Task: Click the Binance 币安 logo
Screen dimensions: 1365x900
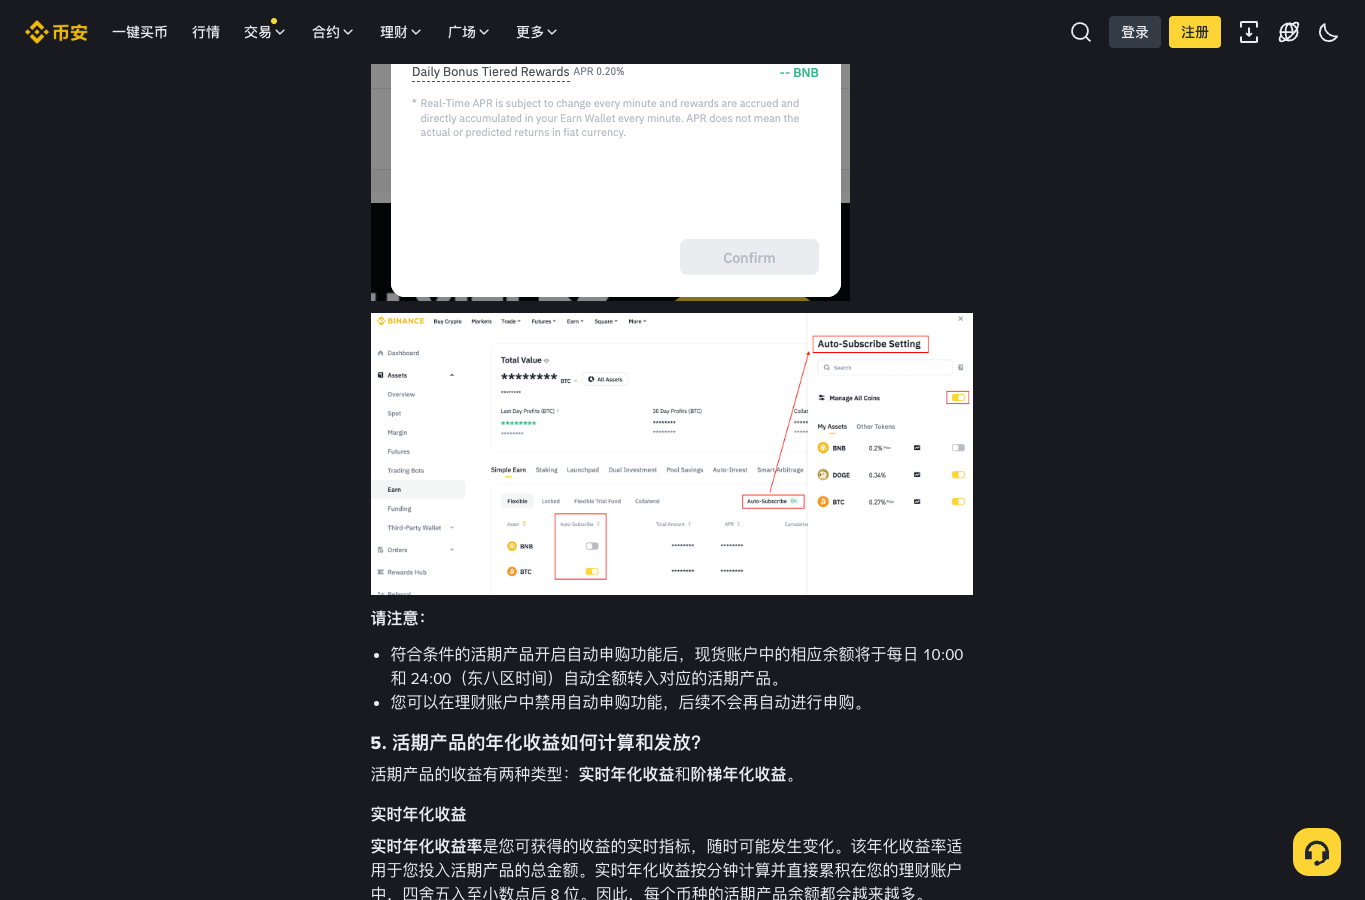Action: pyautogui.click(x=56, y=32)
